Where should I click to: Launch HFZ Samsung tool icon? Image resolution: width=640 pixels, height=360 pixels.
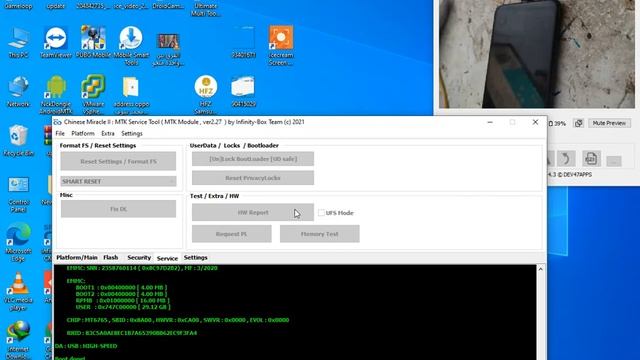coord(206,95)
